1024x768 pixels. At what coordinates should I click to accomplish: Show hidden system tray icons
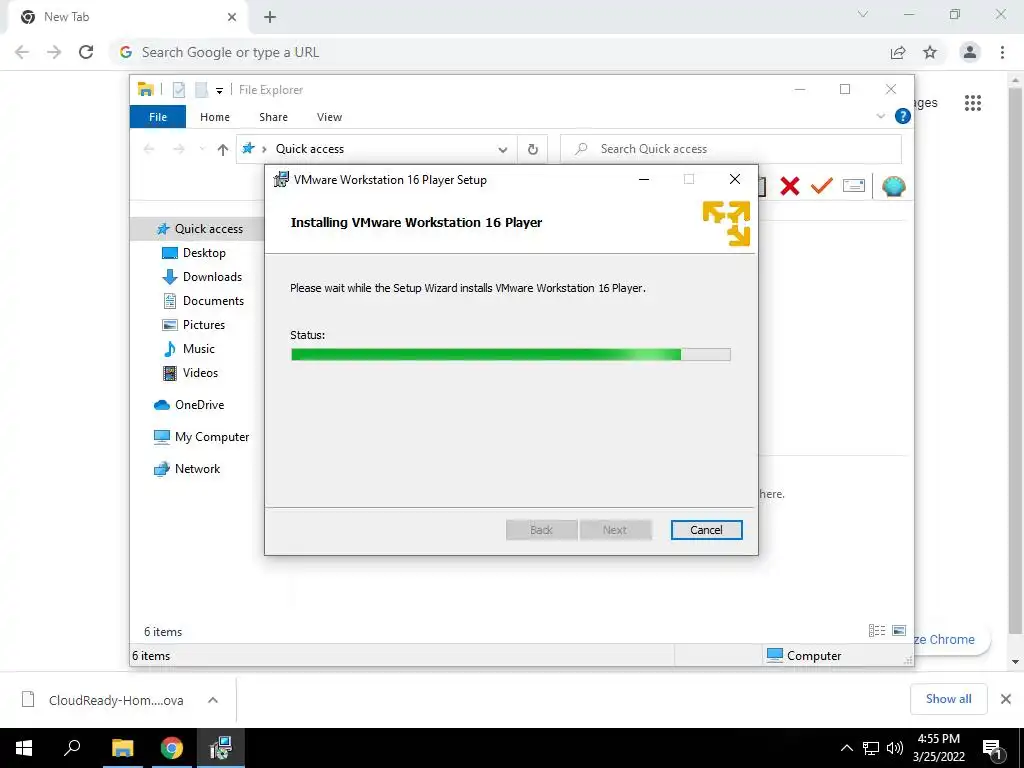click(x=846, y=748)
